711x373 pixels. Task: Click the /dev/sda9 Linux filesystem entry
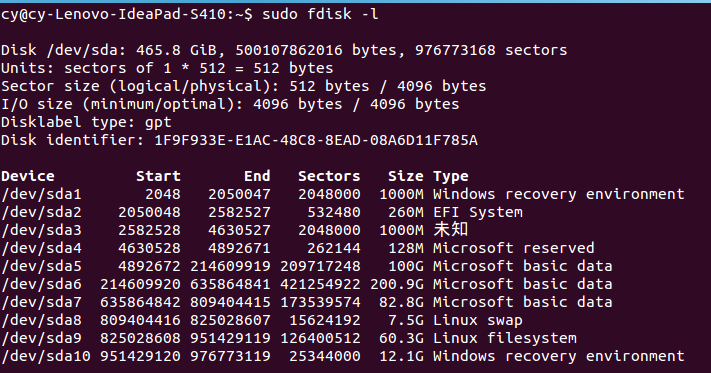point(289,338)
